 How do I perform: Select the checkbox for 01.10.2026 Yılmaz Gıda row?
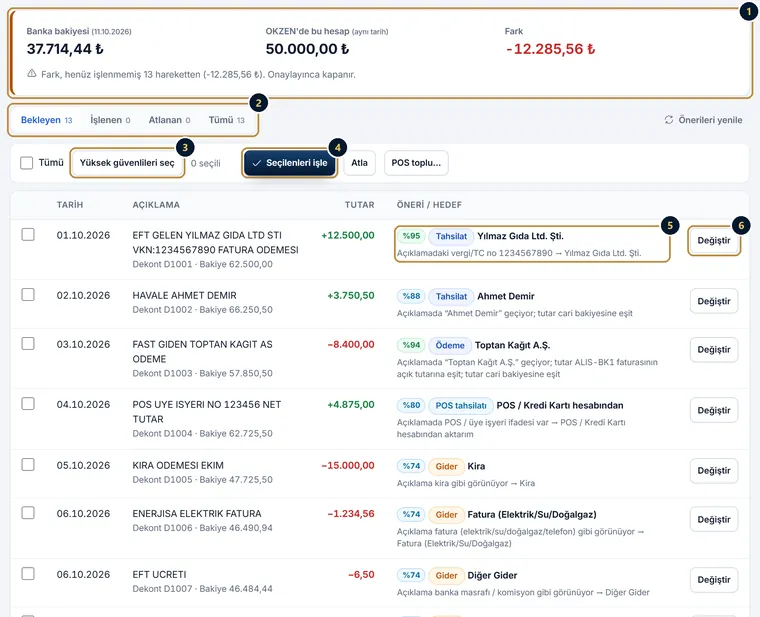point(28,235)
